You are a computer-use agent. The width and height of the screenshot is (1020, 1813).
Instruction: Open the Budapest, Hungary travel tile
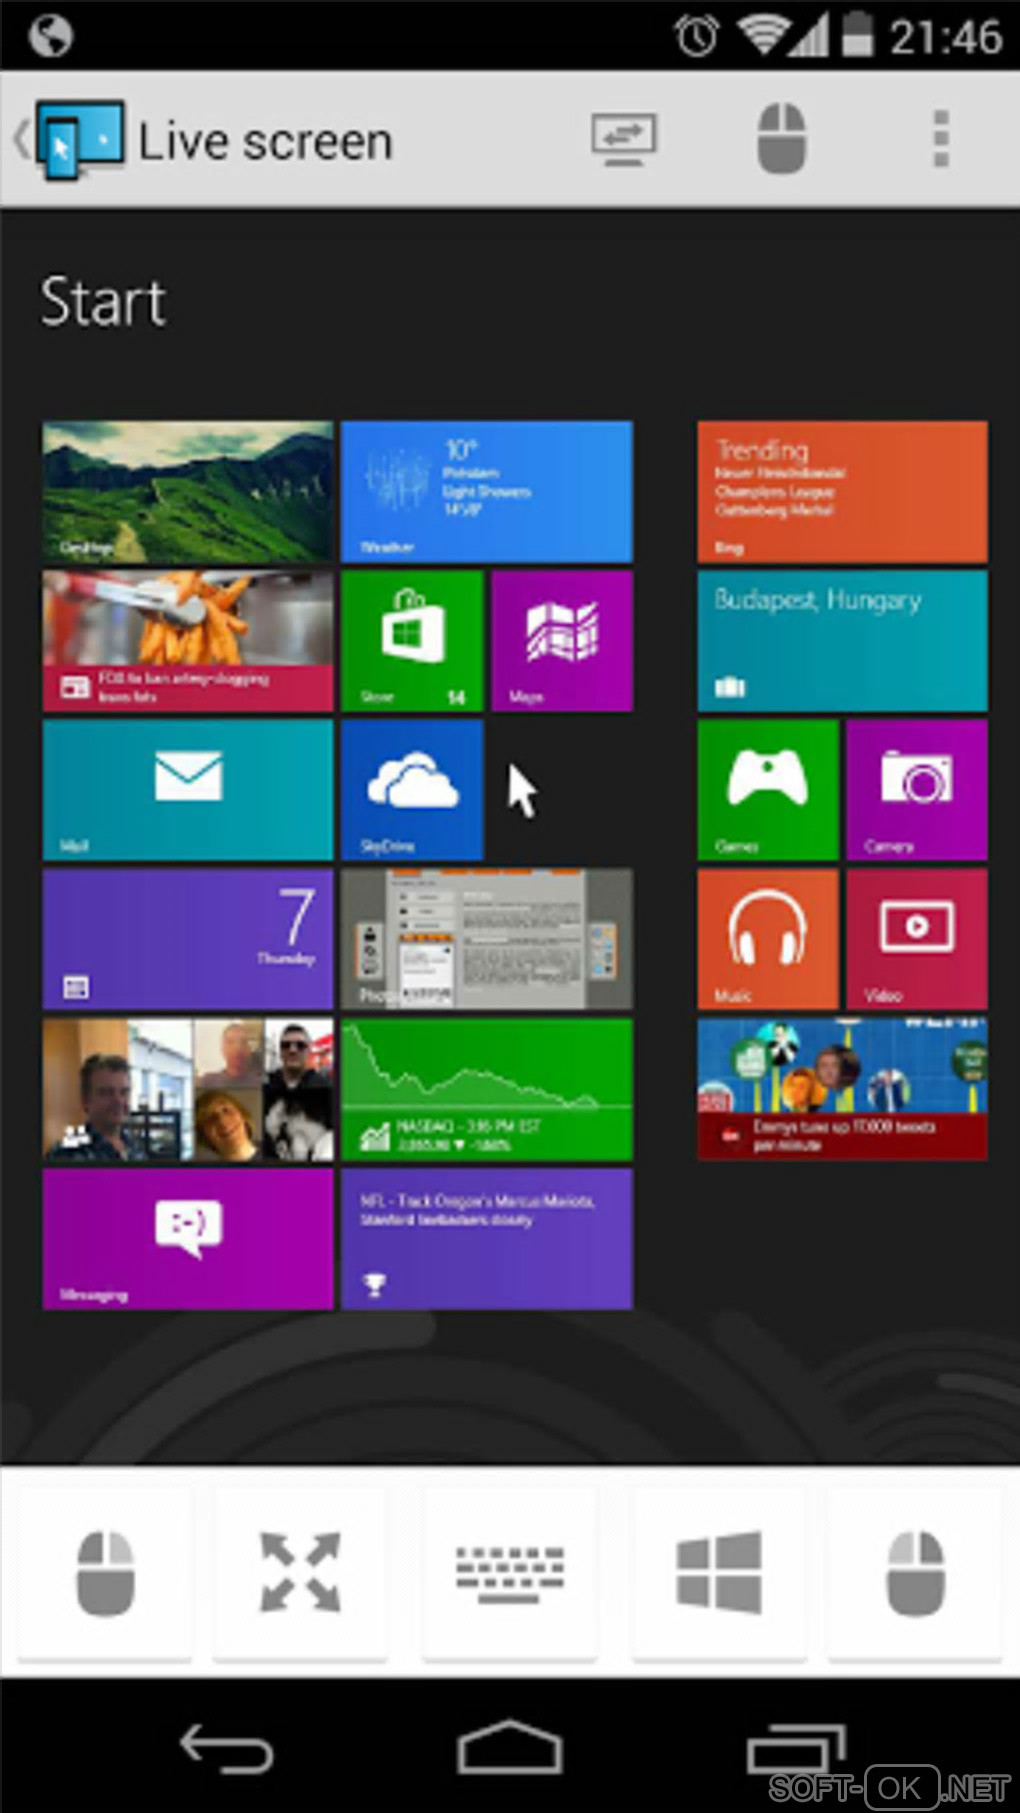pos(842,641)
